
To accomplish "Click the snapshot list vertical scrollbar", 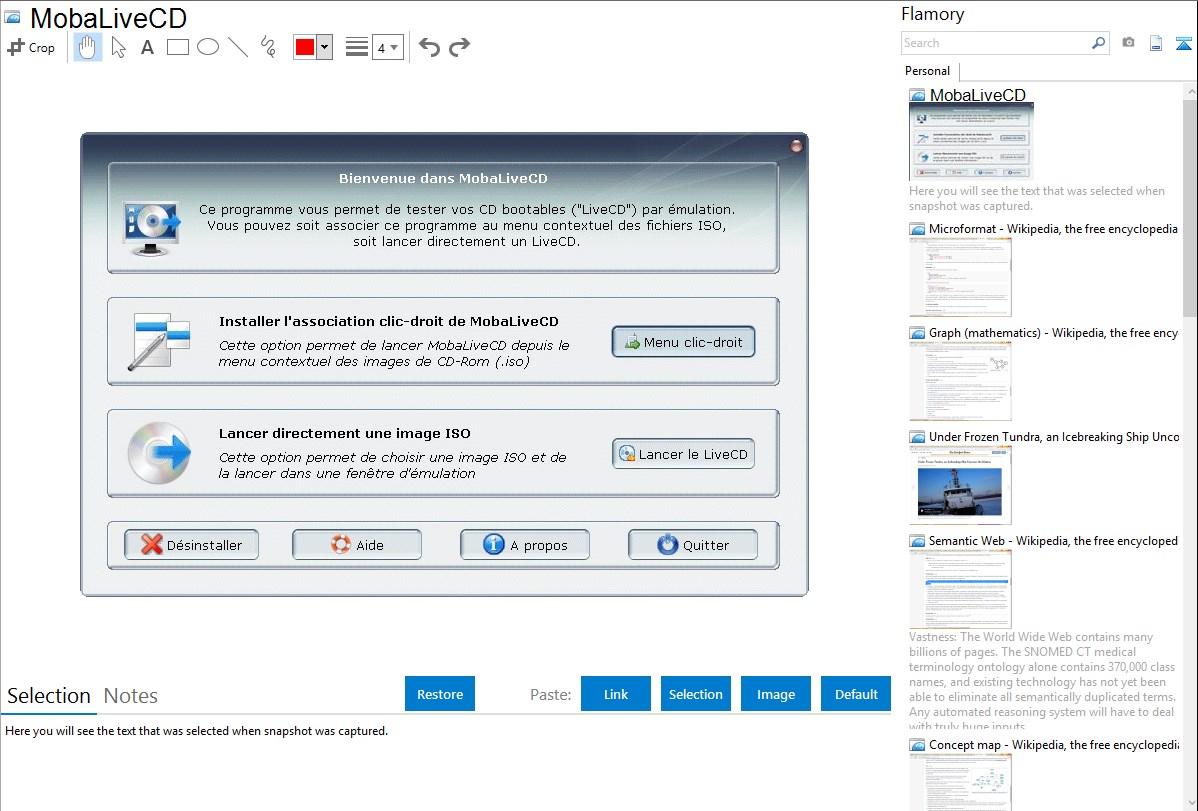I will 1190,208.
